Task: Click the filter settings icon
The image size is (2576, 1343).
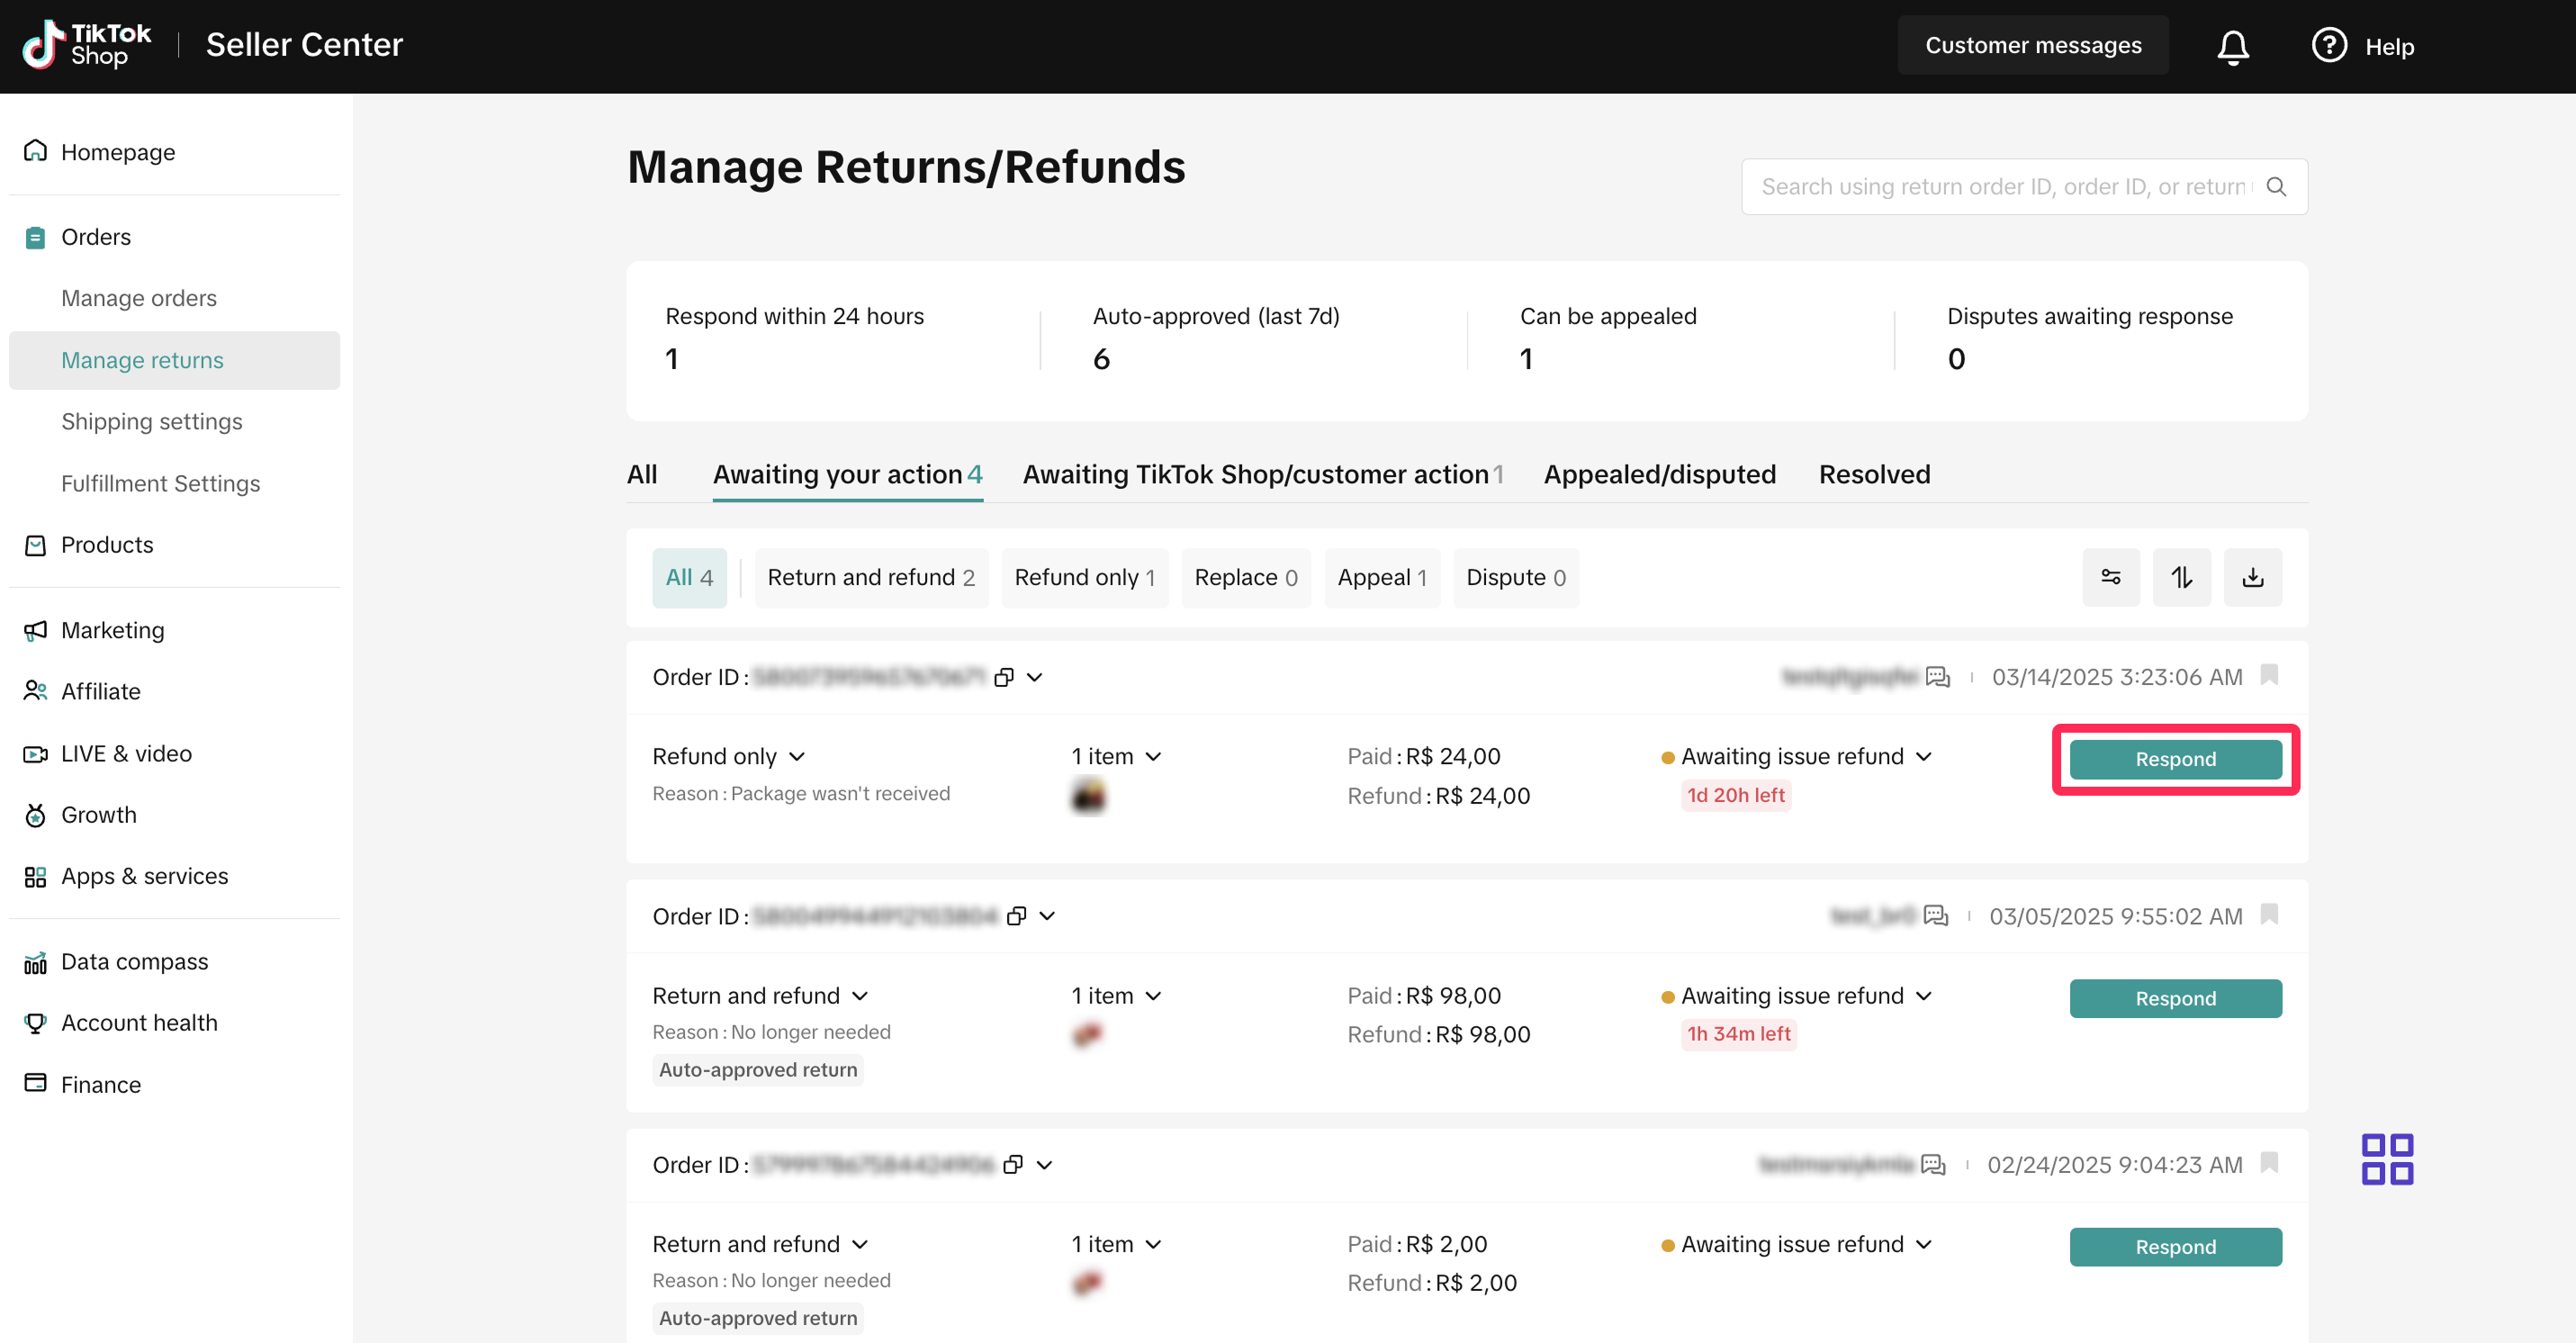Action: (2110, 577)
